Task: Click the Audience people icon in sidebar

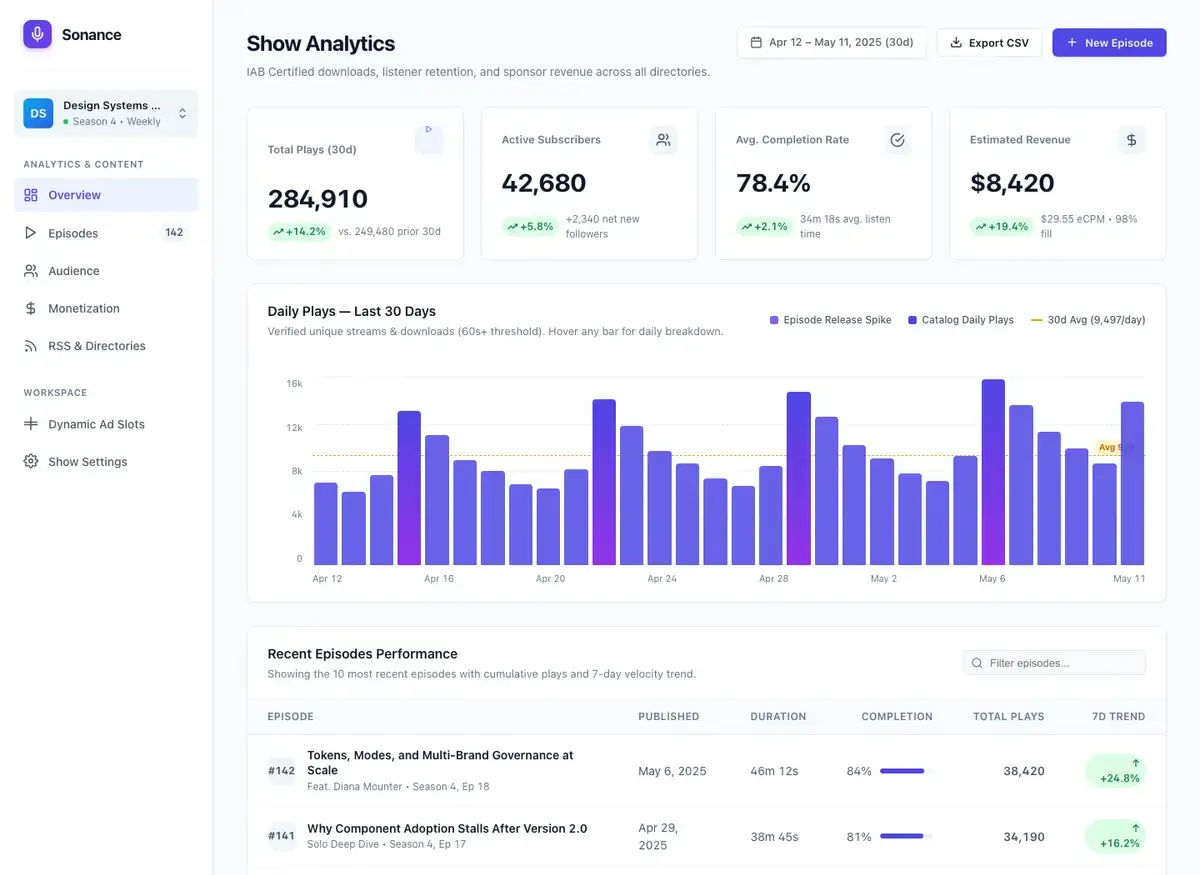Action: point(31,271)
